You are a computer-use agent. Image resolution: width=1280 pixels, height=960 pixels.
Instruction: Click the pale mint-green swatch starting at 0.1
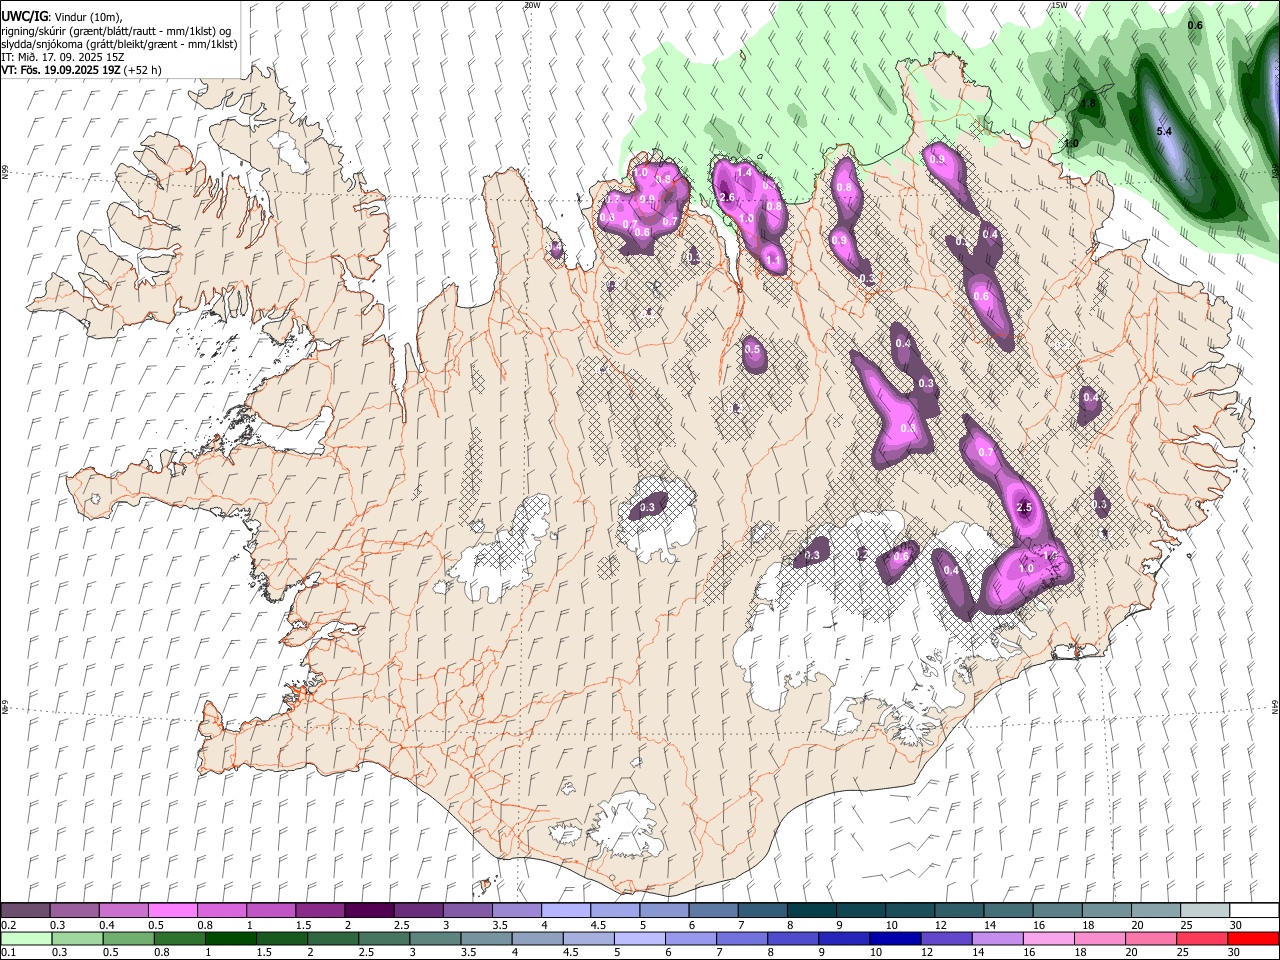[x=25, y=938]
